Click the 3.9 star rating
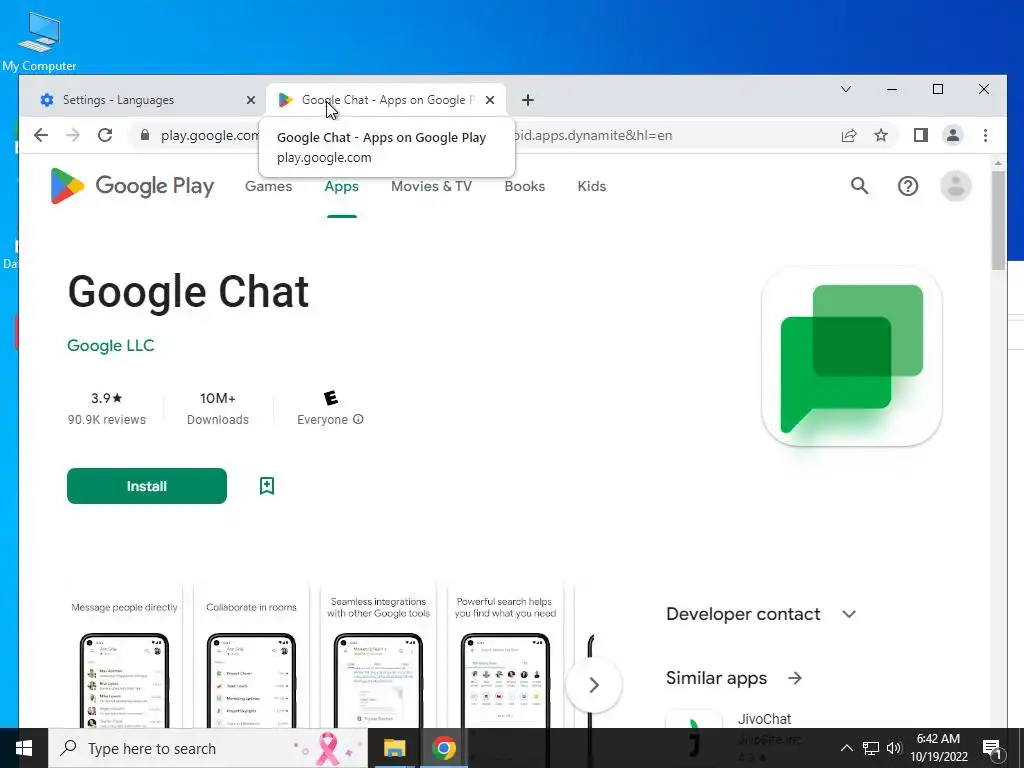The height and width of the screenshot is (768, 1024). tap(106, 398)
